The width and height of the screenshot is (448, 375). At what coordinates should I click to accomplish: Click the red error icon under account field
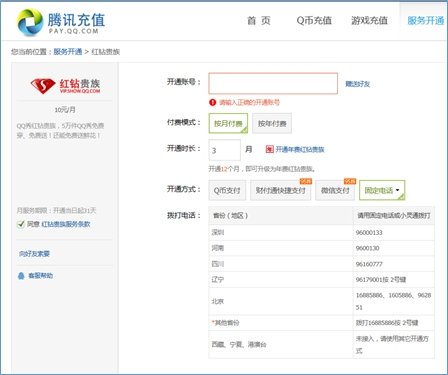(x=213, y=102)
